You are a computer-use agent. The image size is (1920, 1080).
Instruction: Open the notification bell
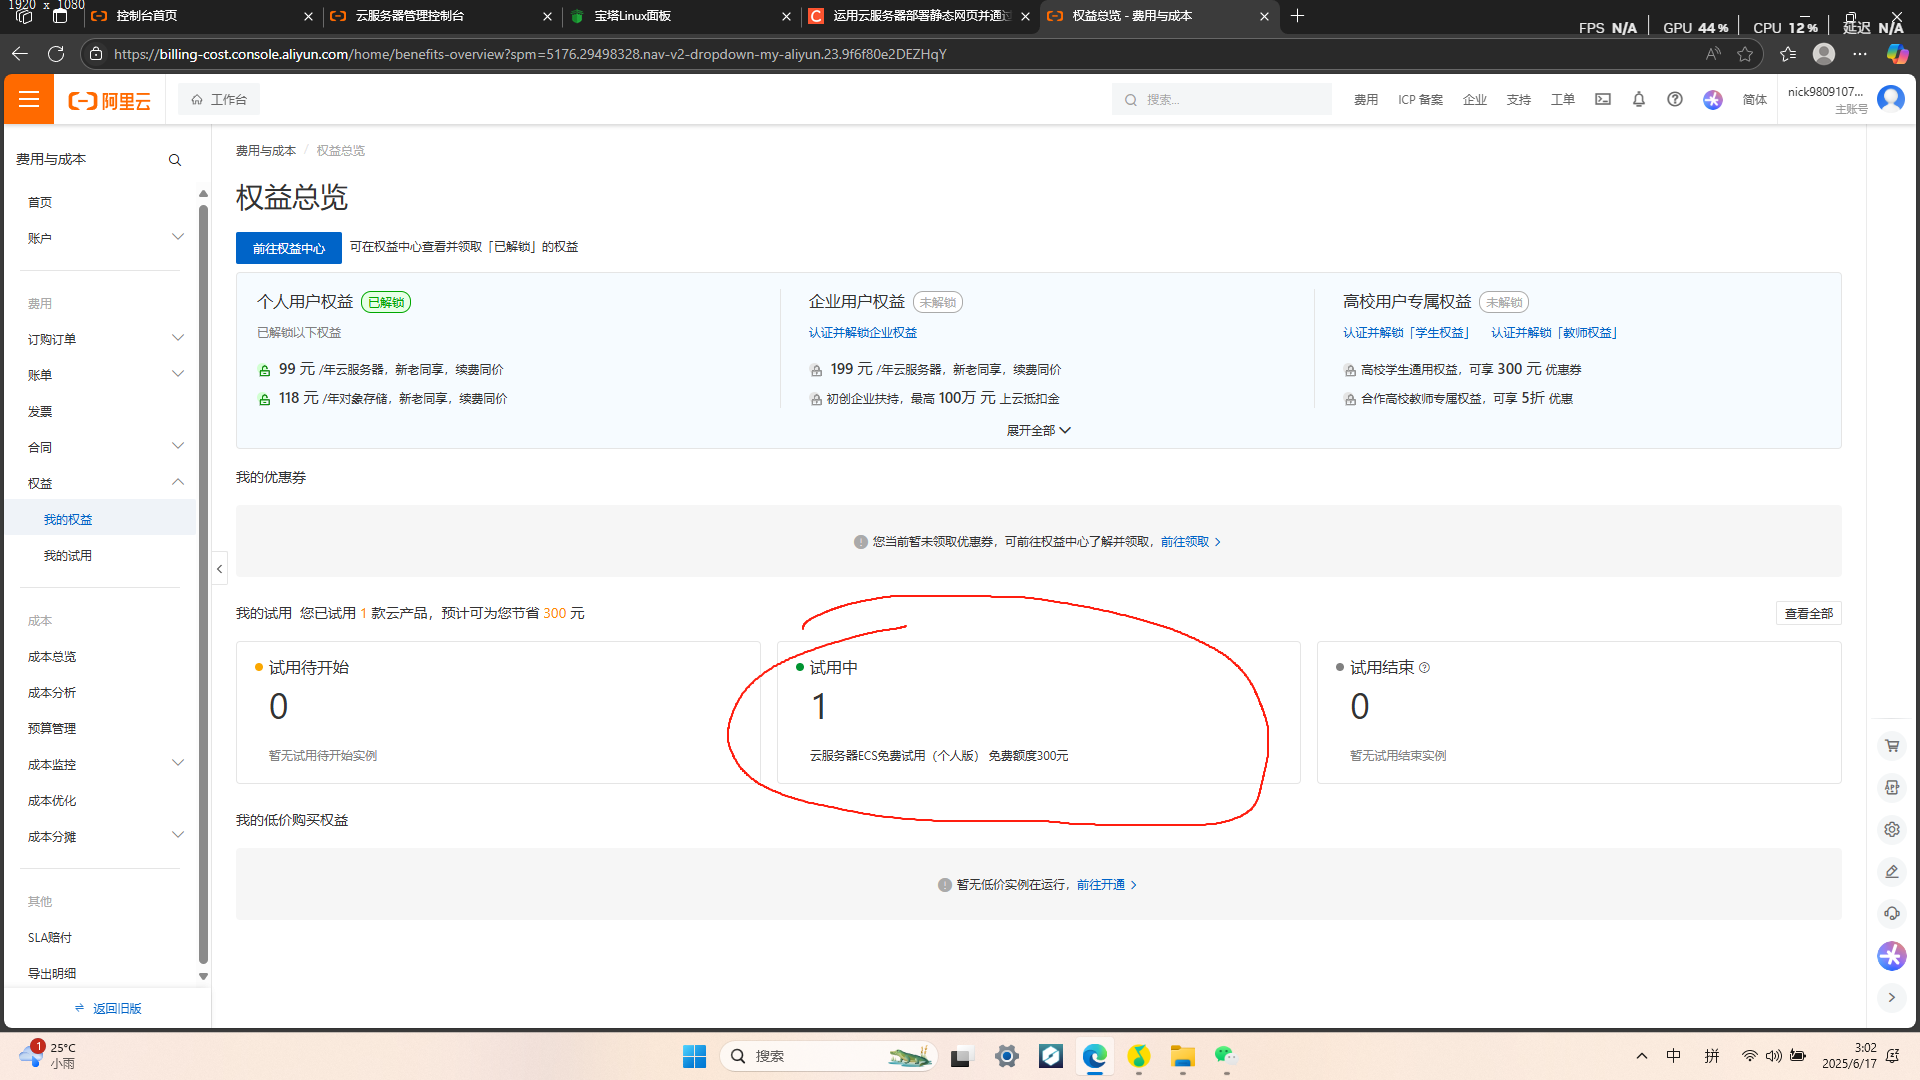pyautogui.click(x=1639, y=99)
